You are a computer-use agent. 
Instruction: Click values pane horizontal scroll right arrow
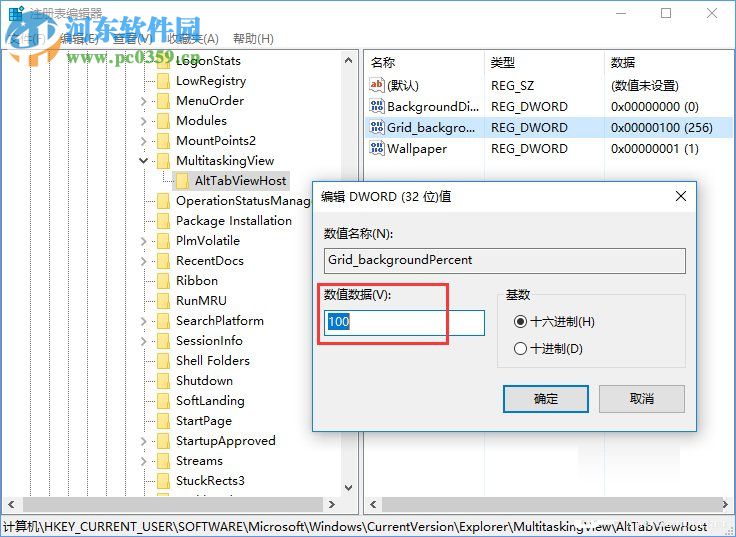click(725, 505)
